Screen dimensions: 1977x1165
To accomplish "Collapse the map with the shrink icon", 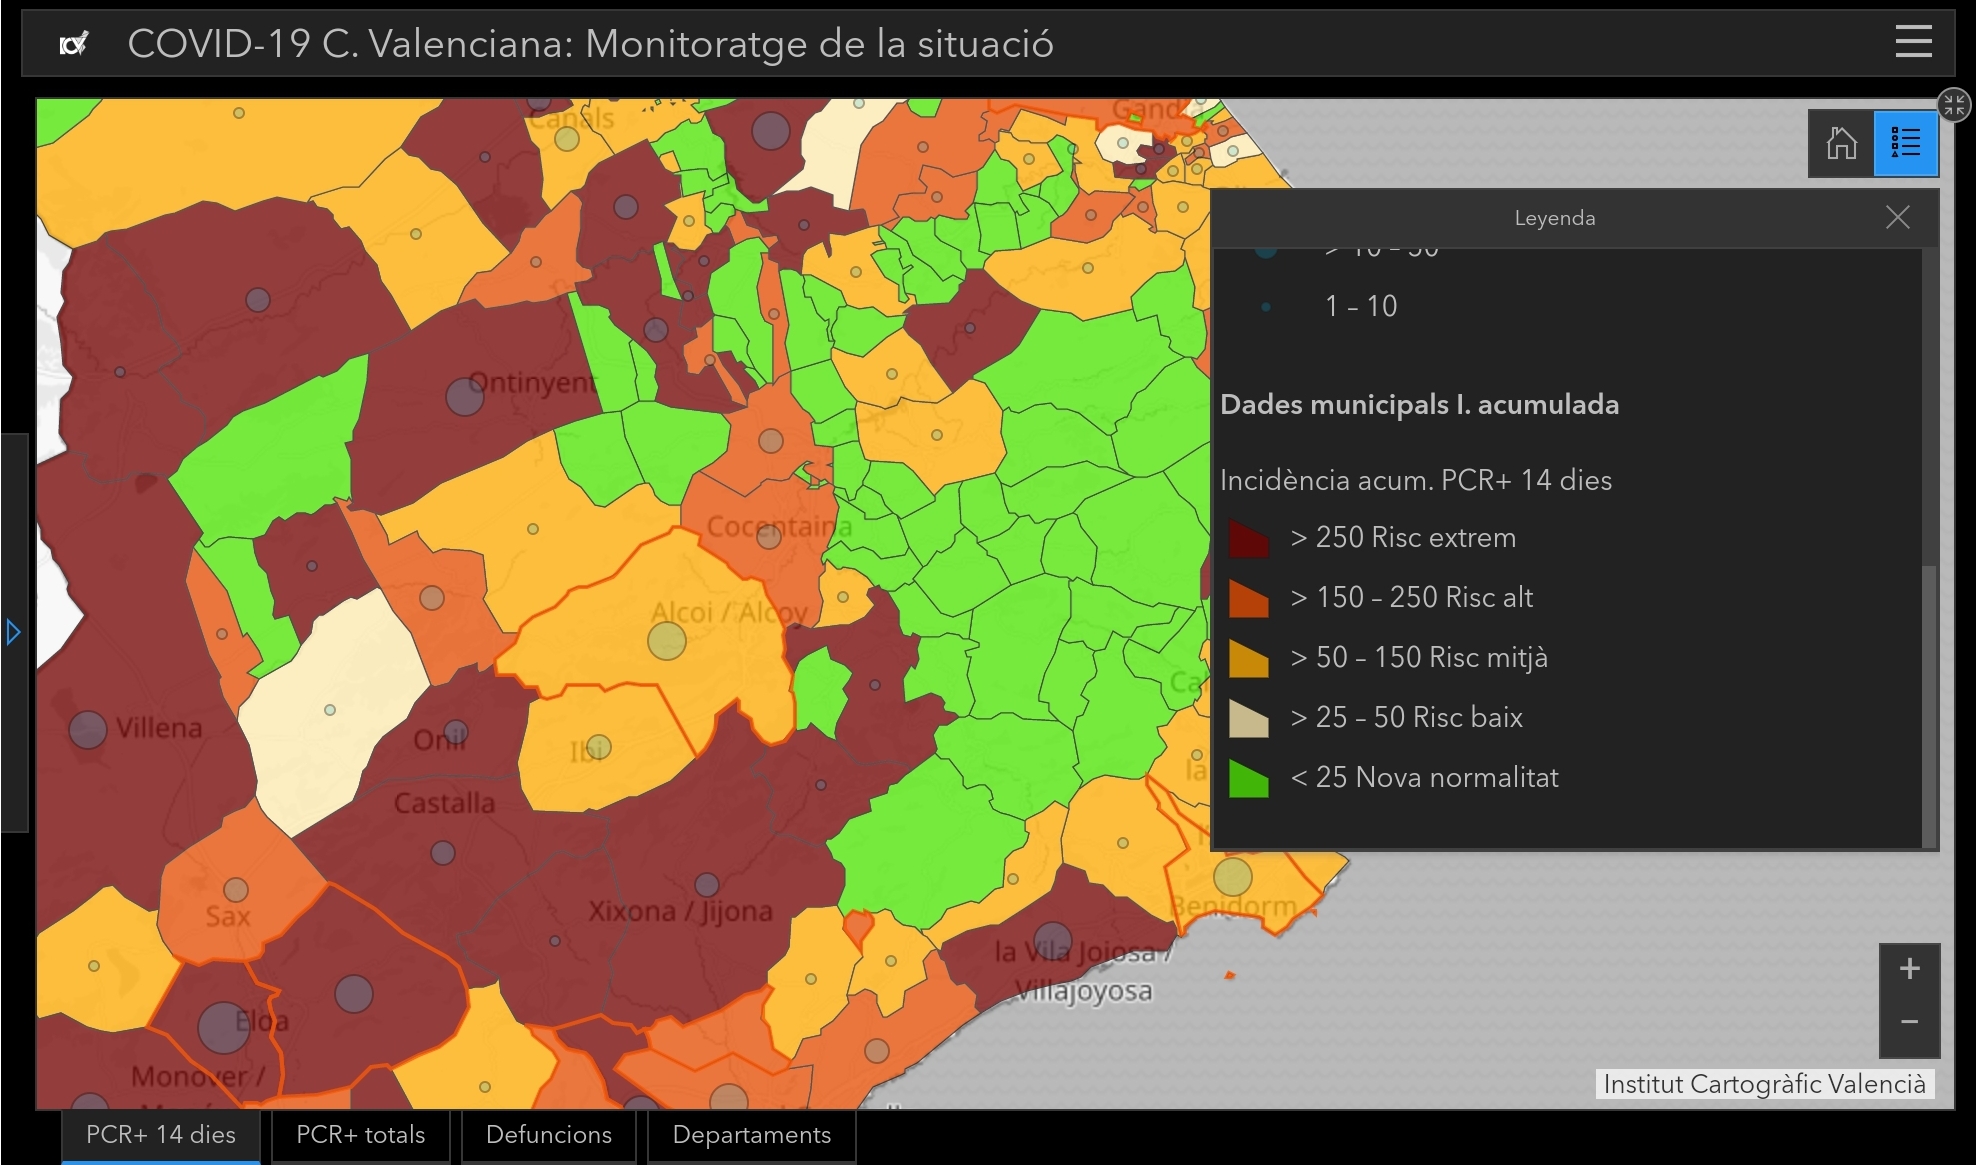I will click(1954, 104).
